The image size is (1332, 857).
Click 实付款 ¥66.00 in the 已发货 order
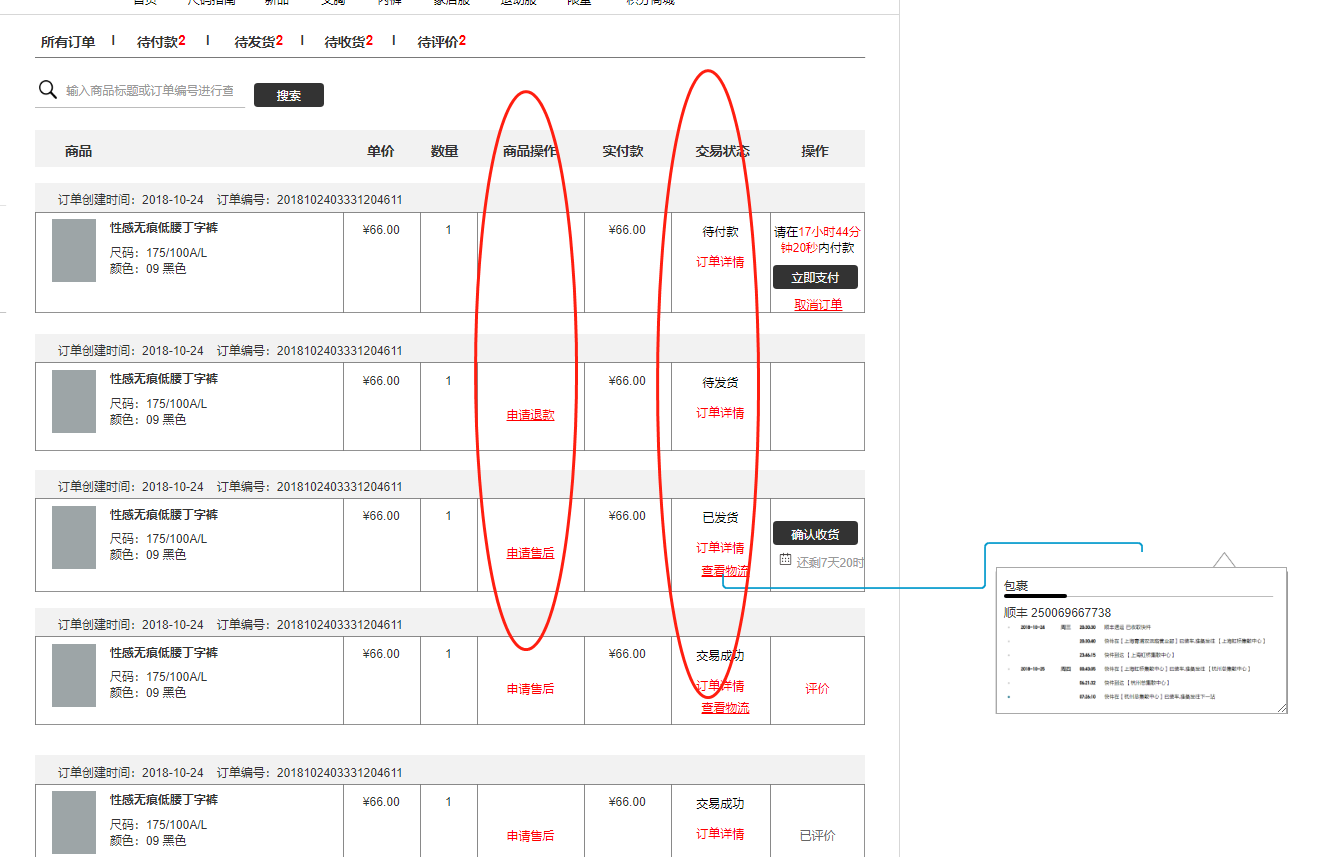tap(627, 516)
